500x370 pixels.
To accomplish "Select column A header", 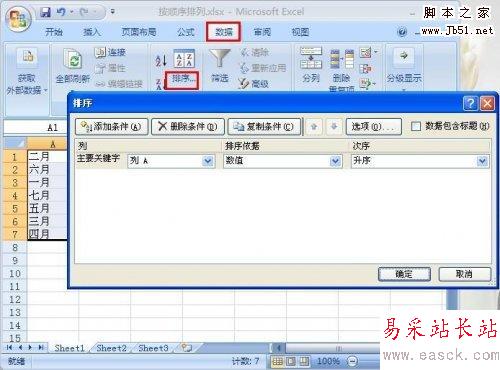I will click(x=47, y=144).
